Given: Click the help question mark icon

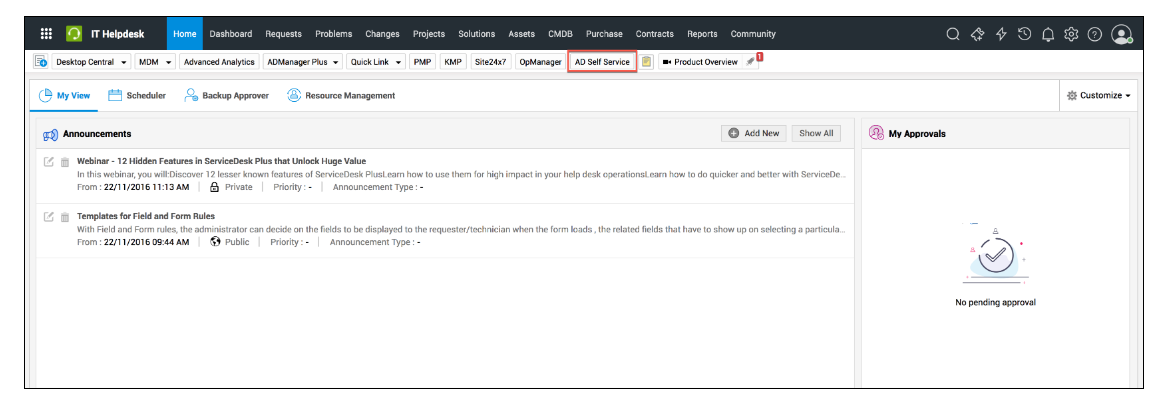Looking at the screenshot, I should pos(1095,34).
